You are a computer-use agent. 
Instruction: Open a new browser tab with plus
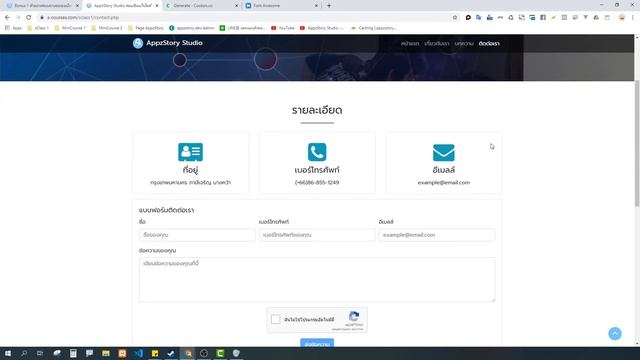coord(329,6)
